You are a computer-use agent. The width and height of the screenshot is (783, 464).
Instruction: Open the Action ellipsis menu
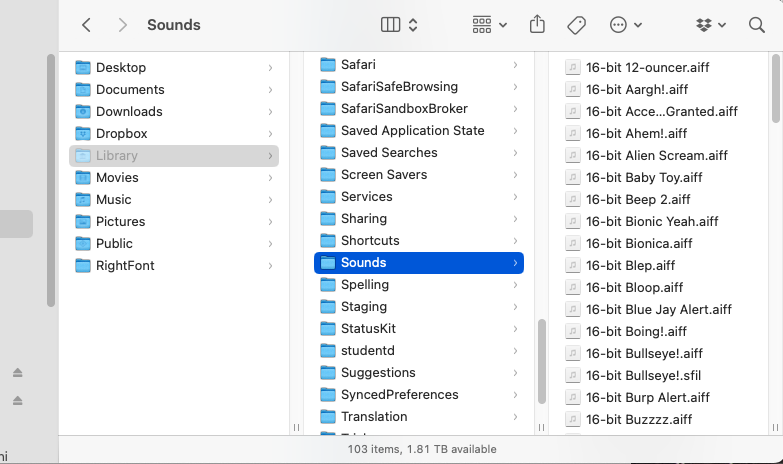tap(625, 24)
